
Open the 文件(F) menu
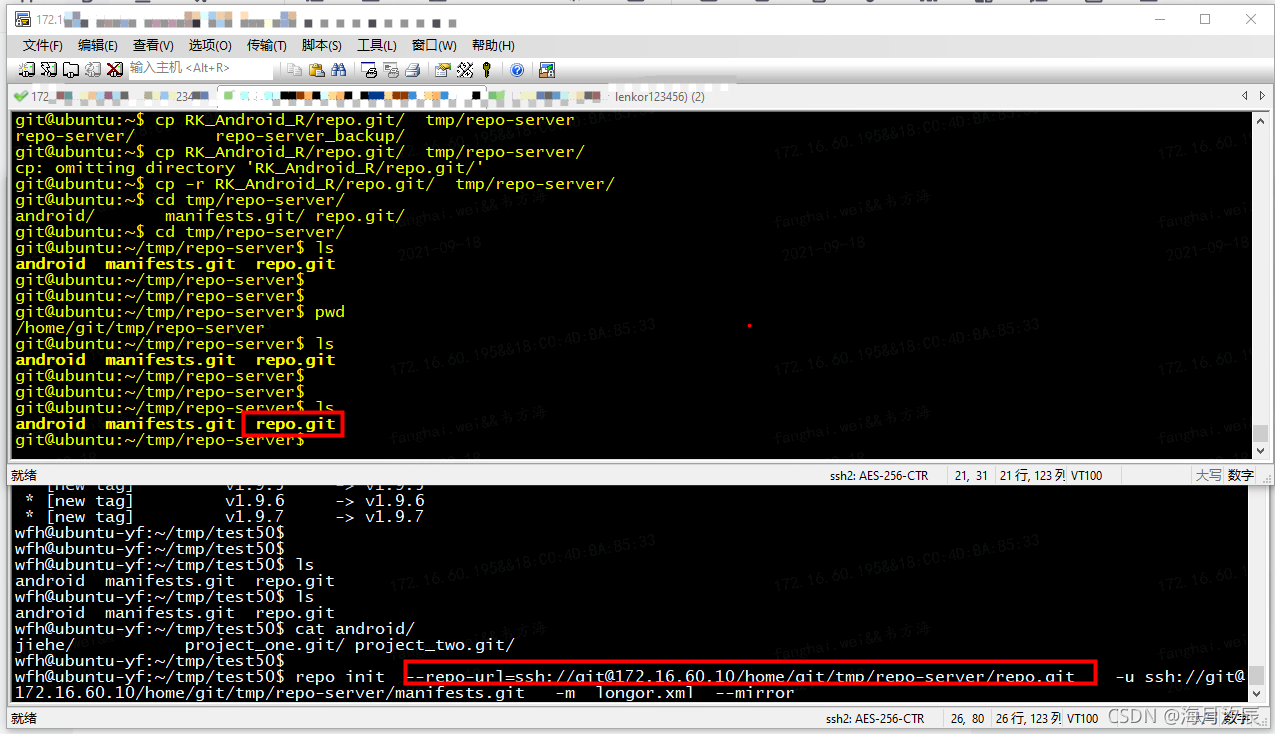pos(43,45)
